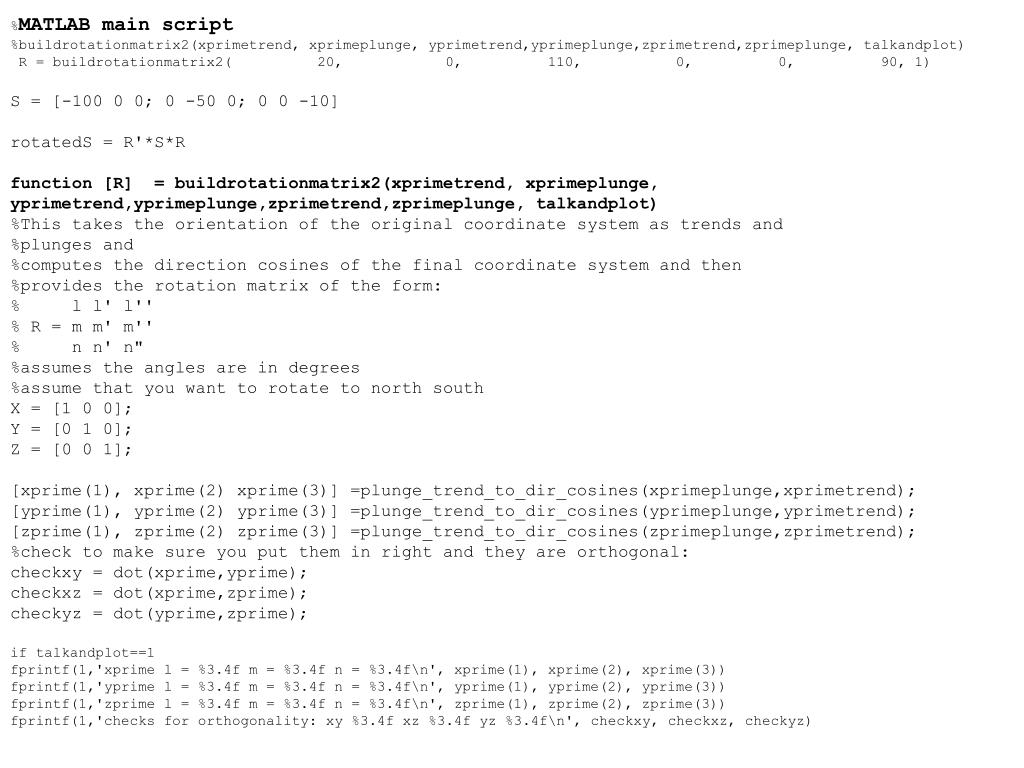Click the zprime plunge_trend_to_dir_cosines call line
Screen dimensions: 1024x768
coord(464,532)
